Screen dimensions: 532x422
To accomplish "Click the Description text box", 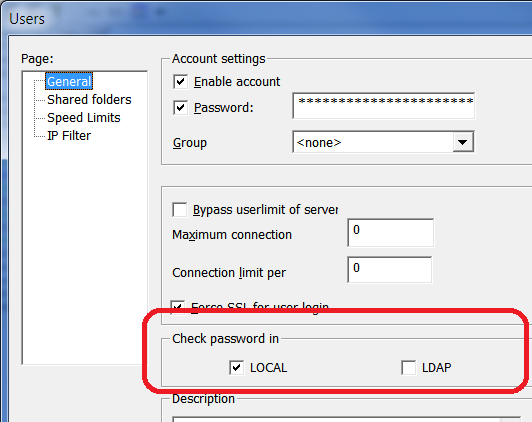I will coord(346,419).
